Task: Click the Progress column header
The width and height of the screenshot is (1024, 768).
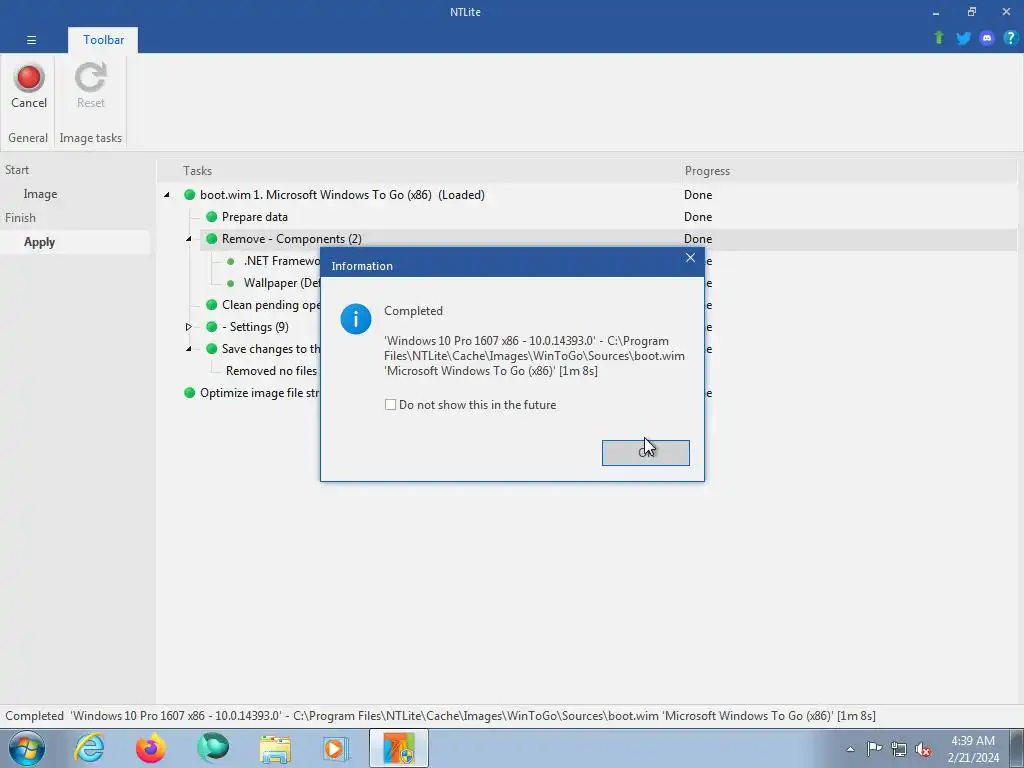Action: tap(707, 170)
